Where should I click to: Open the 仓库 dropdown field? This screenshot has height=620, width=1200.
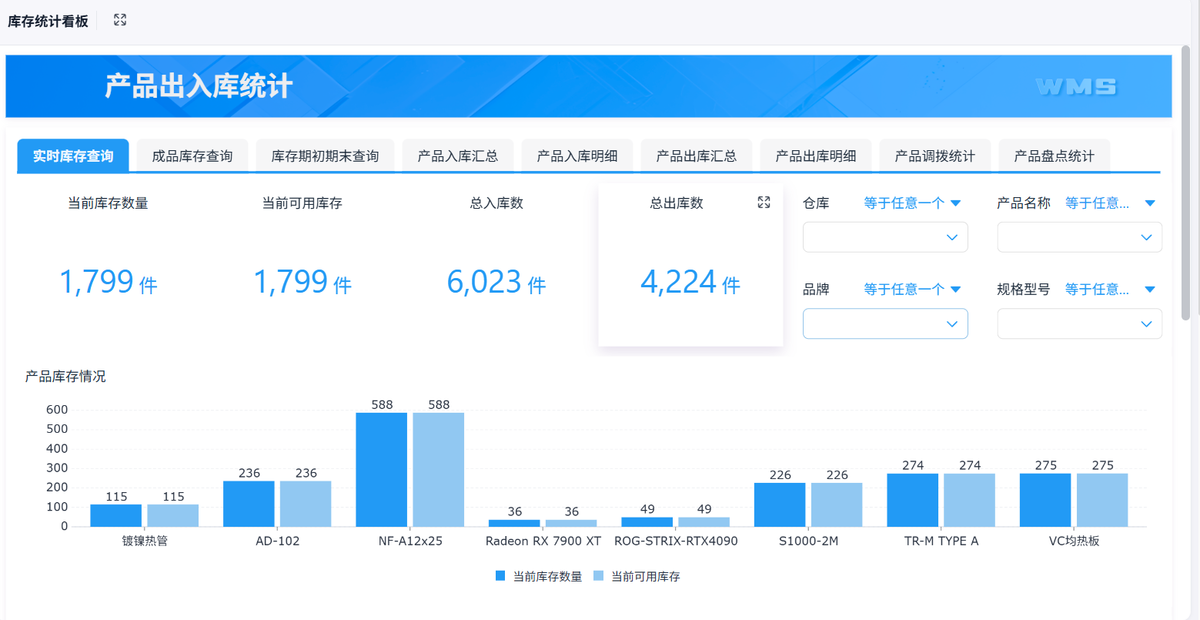point(885,237)
